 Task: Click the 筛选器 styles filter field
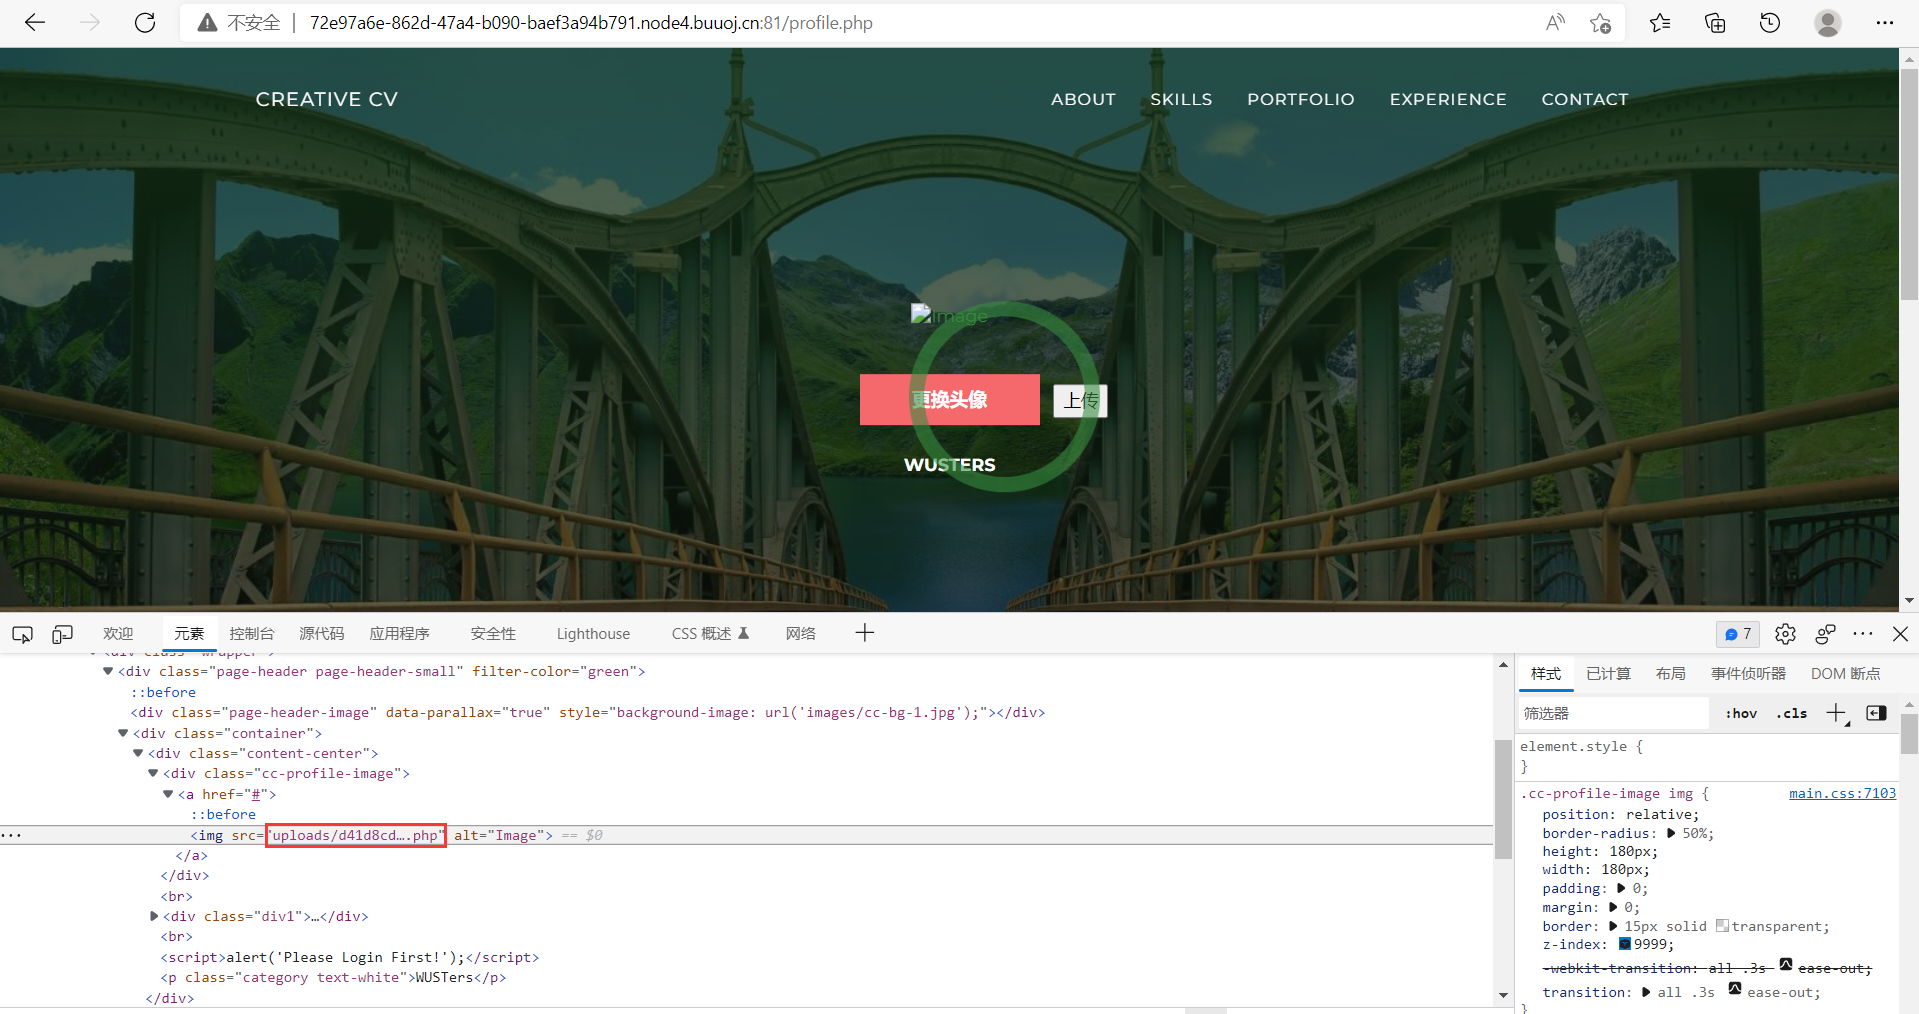pos(1612,713)
